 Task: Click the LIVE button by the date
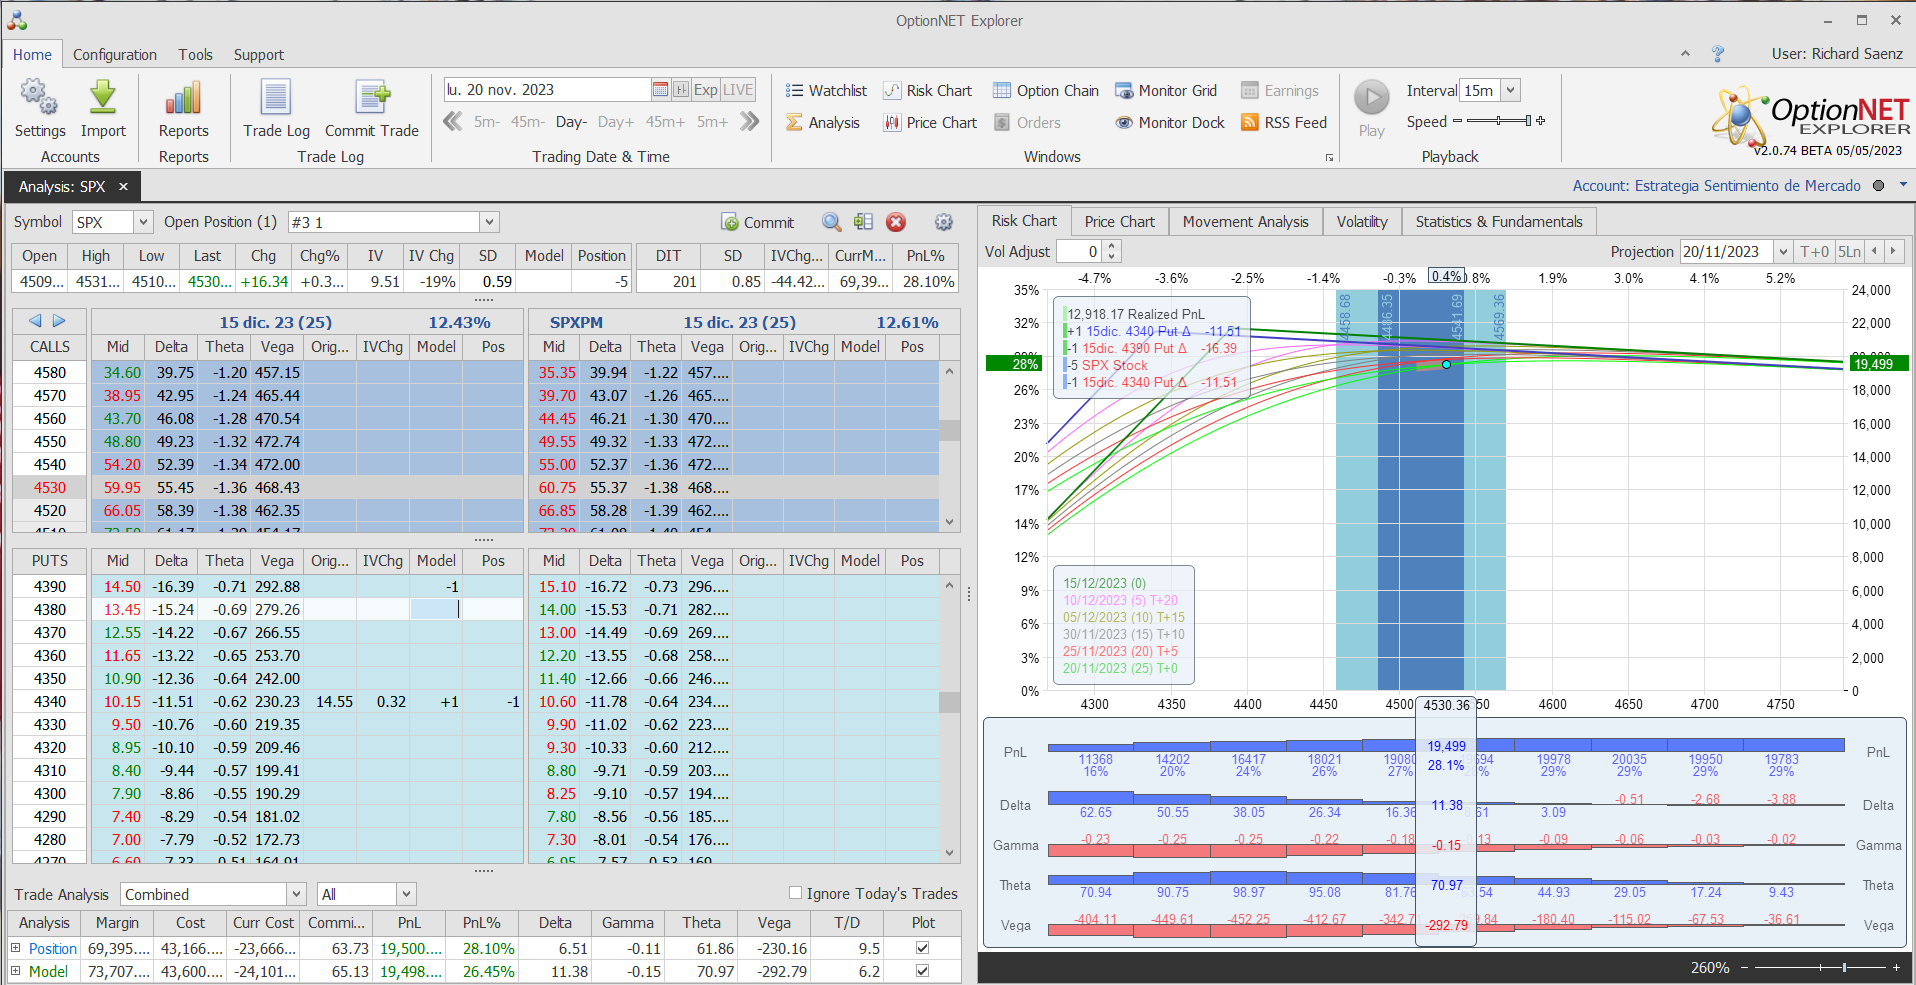point(738,90)
